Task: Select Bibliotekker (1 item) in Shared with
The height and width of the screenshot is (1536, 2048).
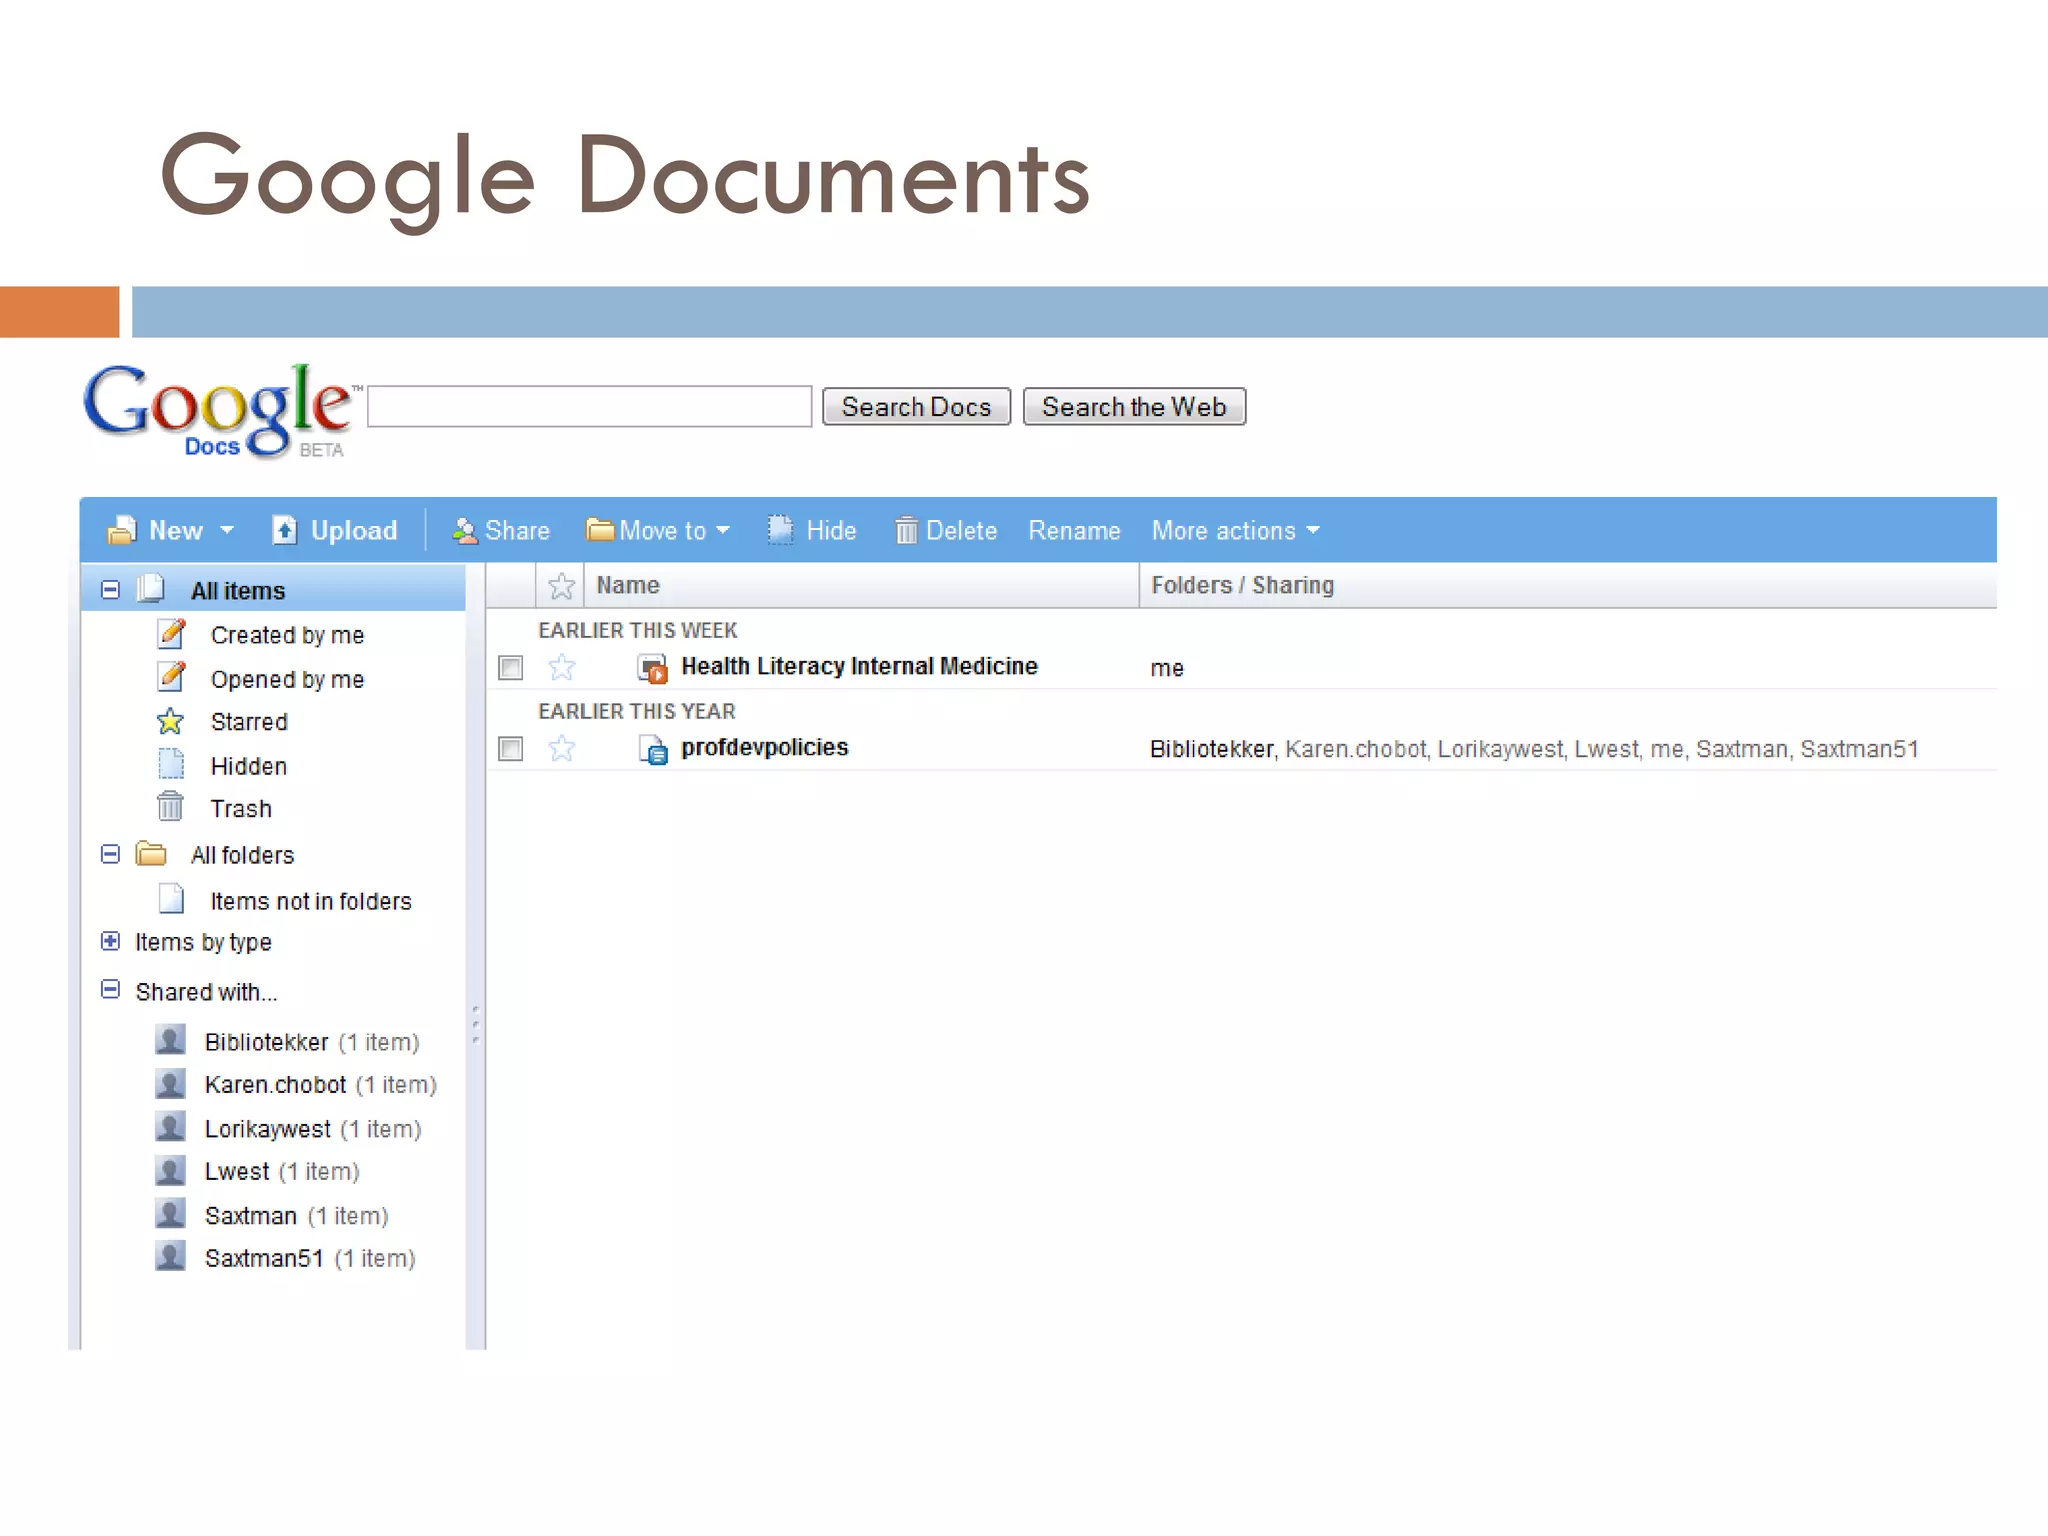Action: [x=311, y=1042]
